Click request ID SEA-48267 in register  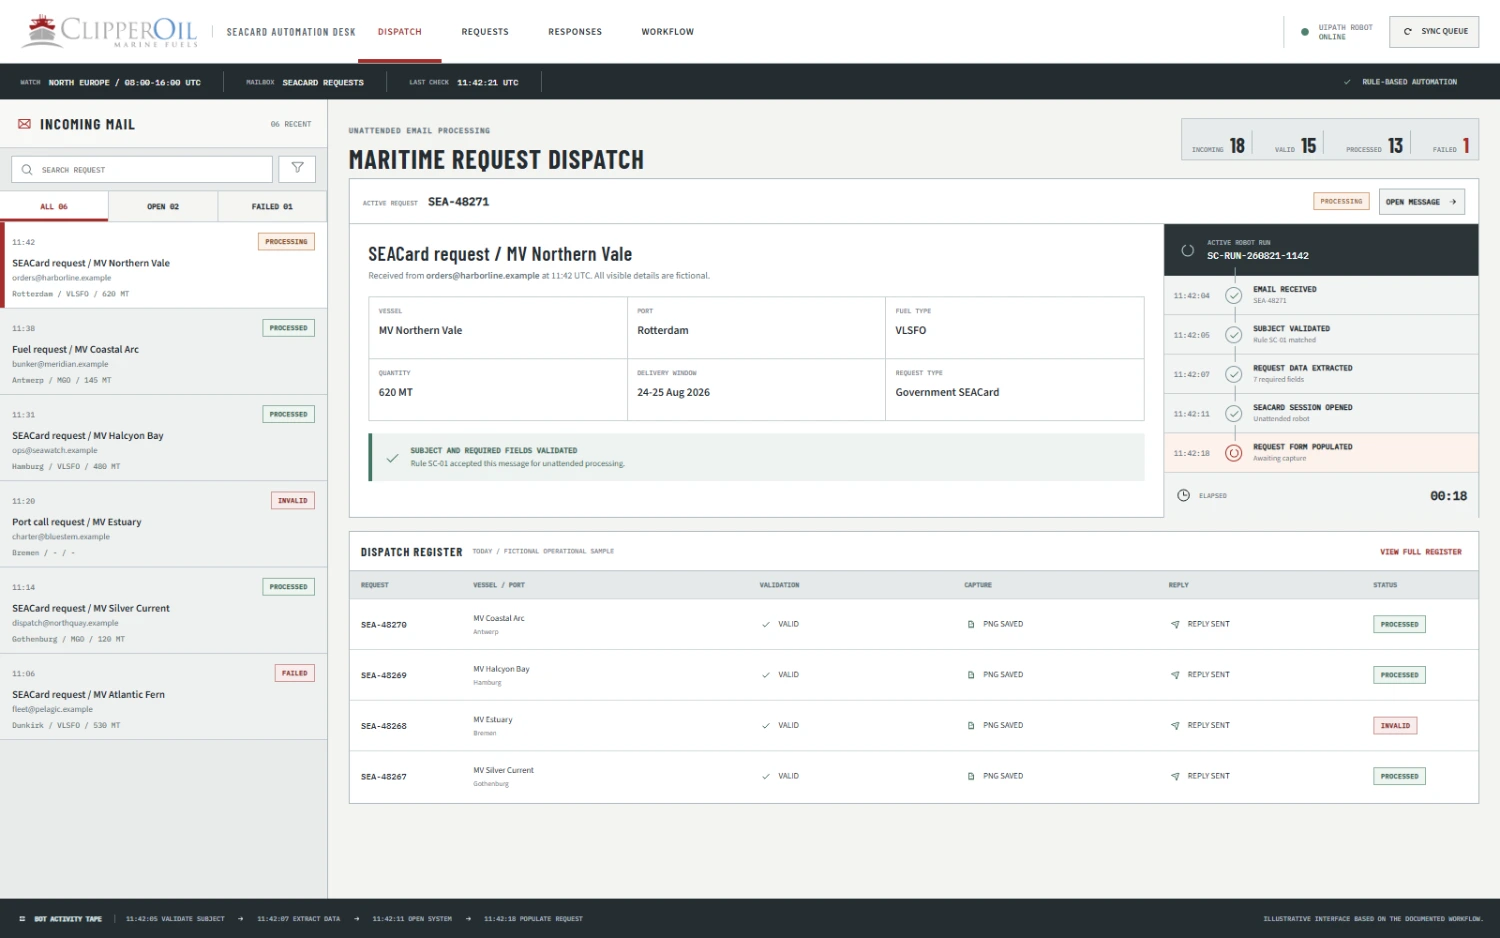384,777
